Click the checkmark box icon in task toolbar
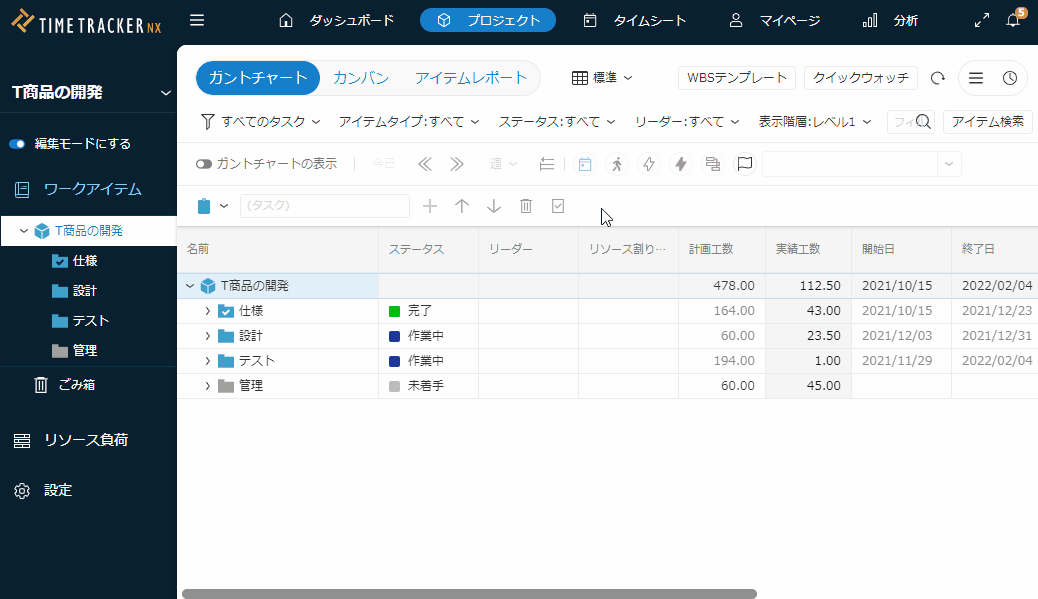The width and height of the screenshot is (1038, 599). [558, 206]
